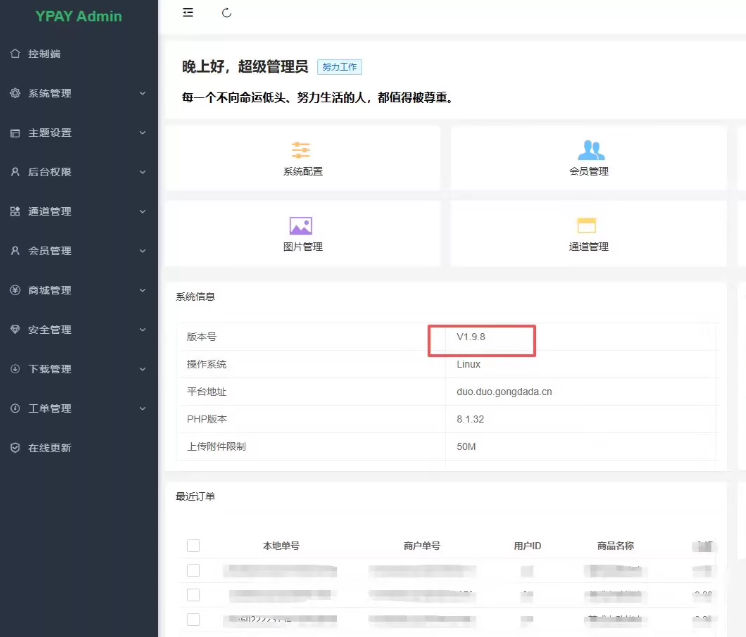Click the refresh page icon
The width and height of the screenshot is (746, 637).
pos(226,13)
